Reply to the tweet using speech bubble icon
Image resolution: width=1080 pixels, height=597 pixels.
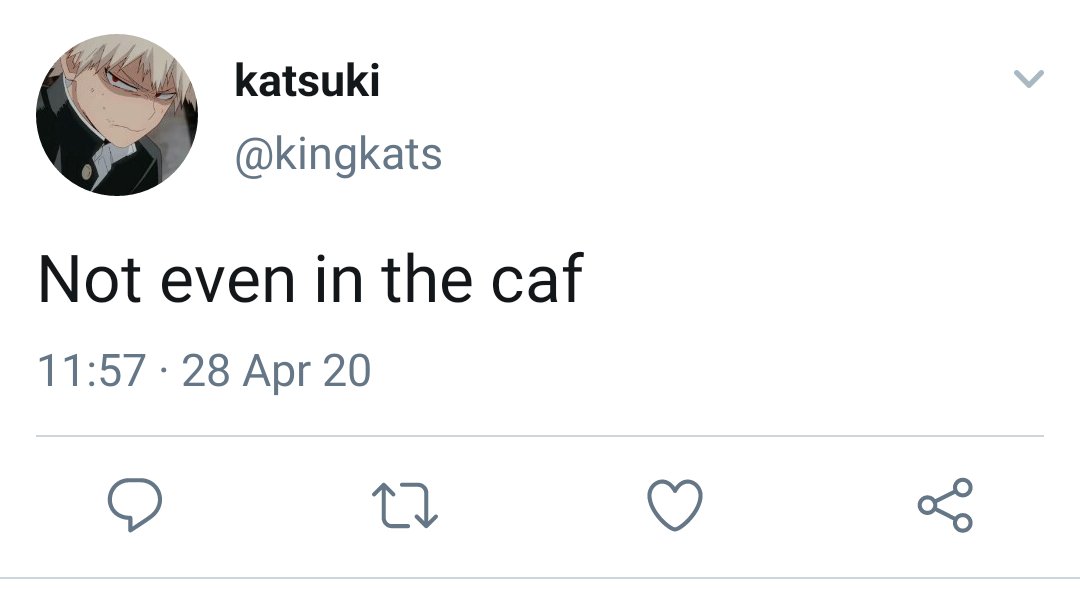click(135, 505)
